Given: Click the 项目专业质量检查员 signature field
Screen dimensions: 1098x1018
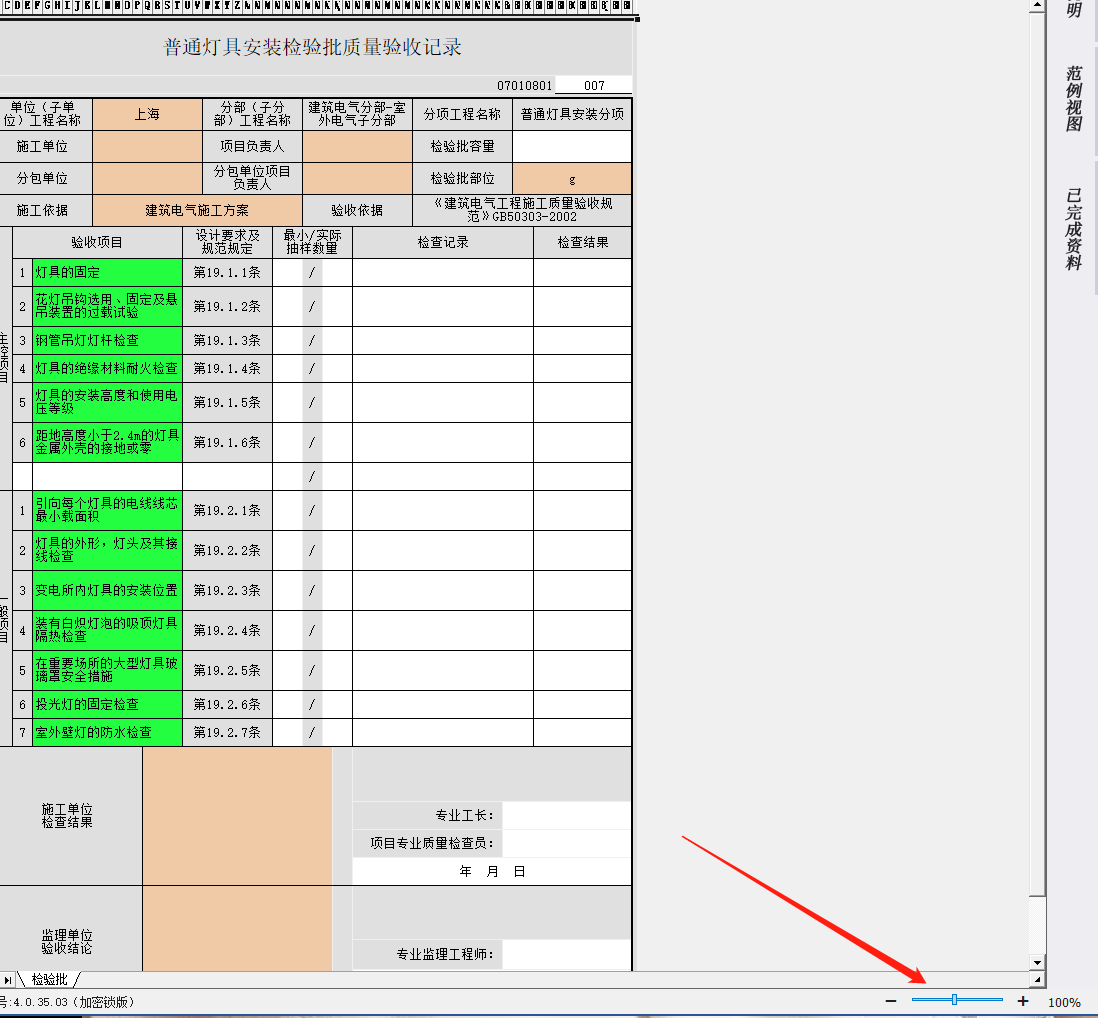Looking at the screenshot, I should click(567, 843).
